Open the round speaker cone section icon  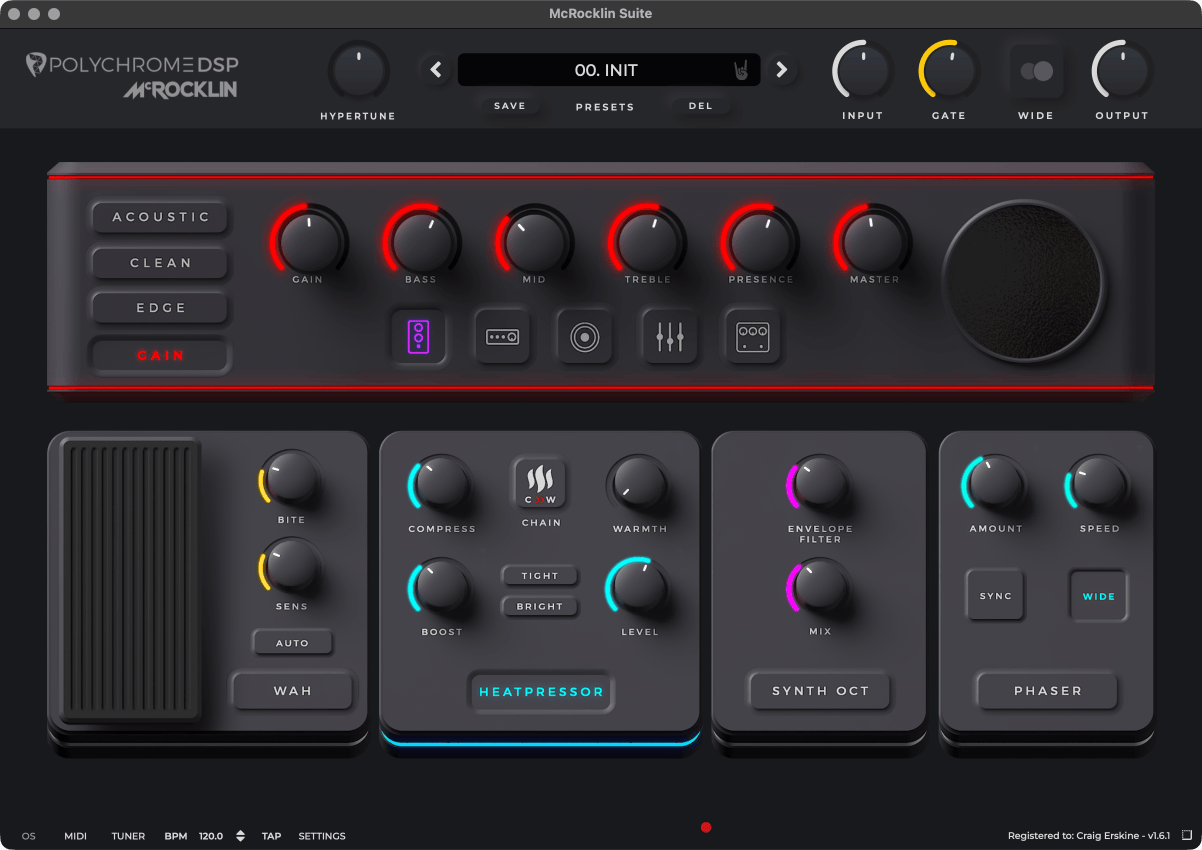585,337
